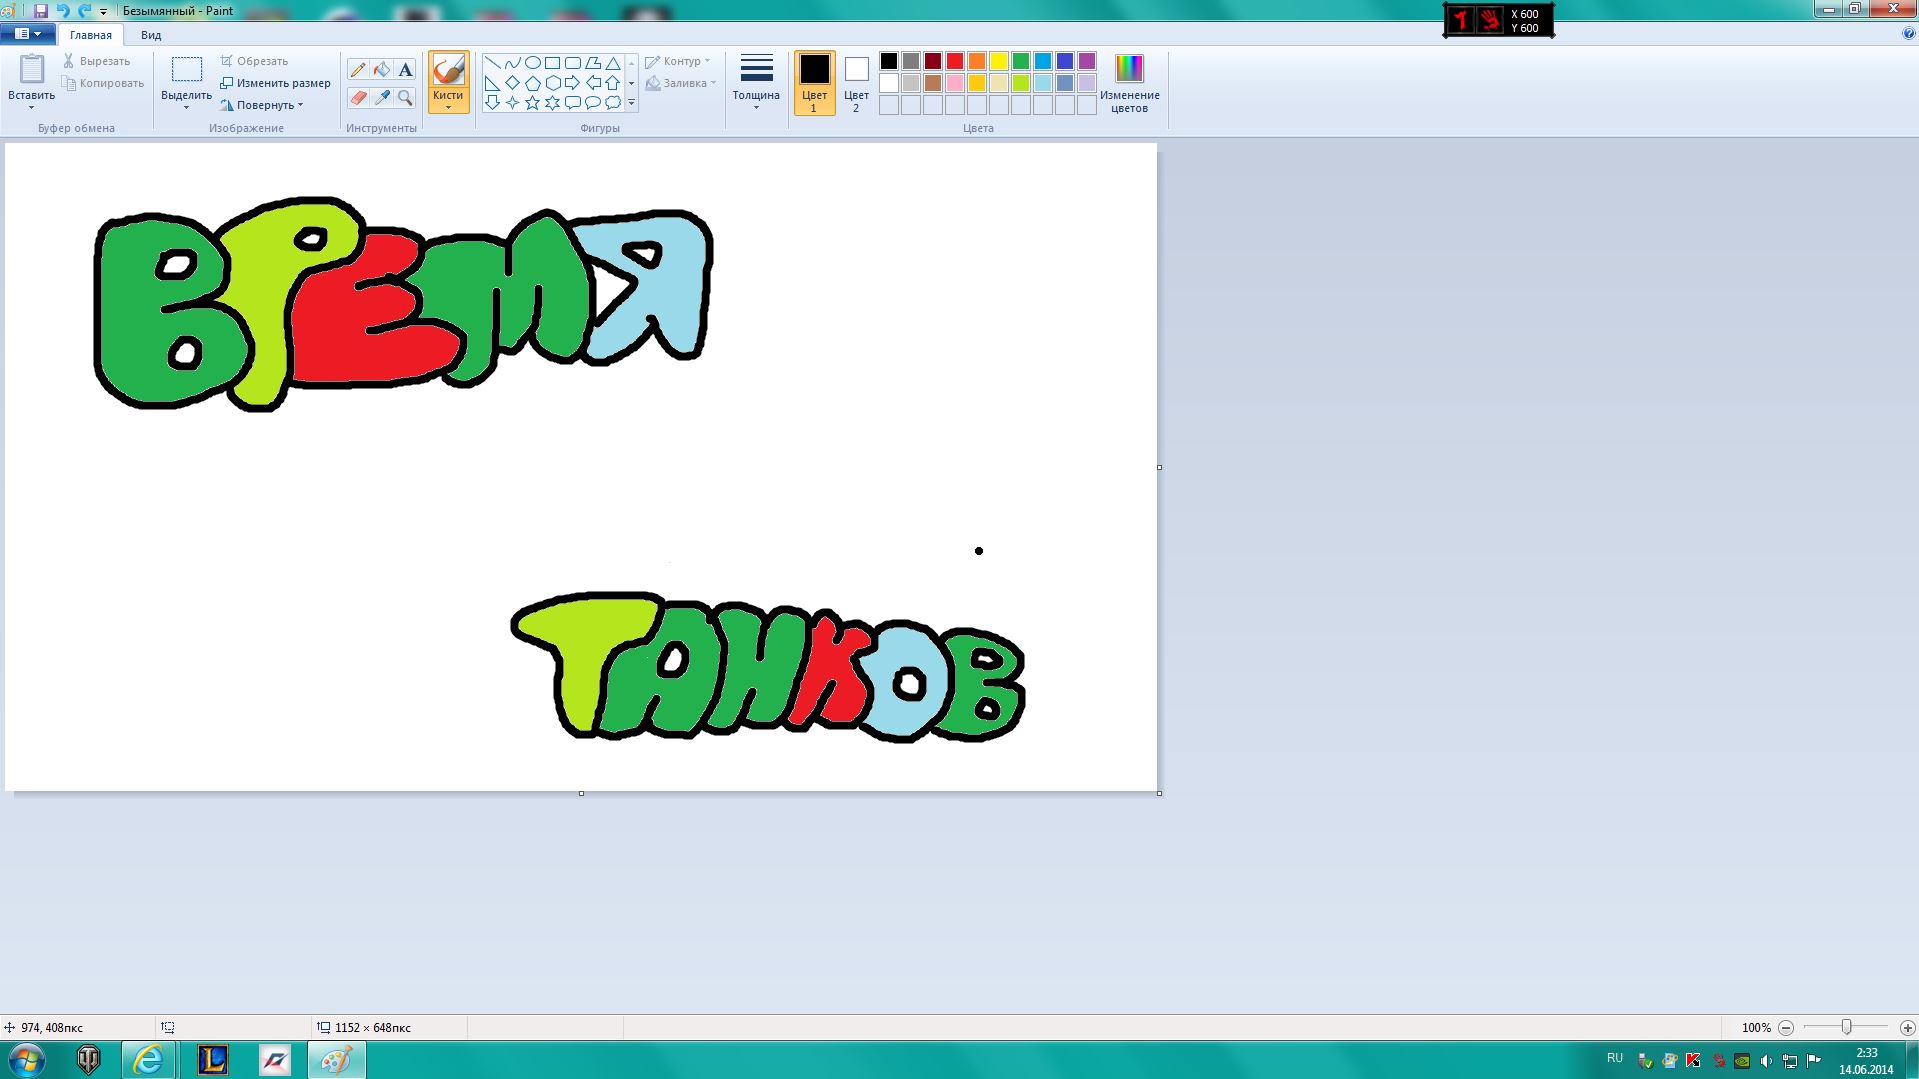
Task: Select the Color picker eyedropper tool
Action: [x=382, y=97]
